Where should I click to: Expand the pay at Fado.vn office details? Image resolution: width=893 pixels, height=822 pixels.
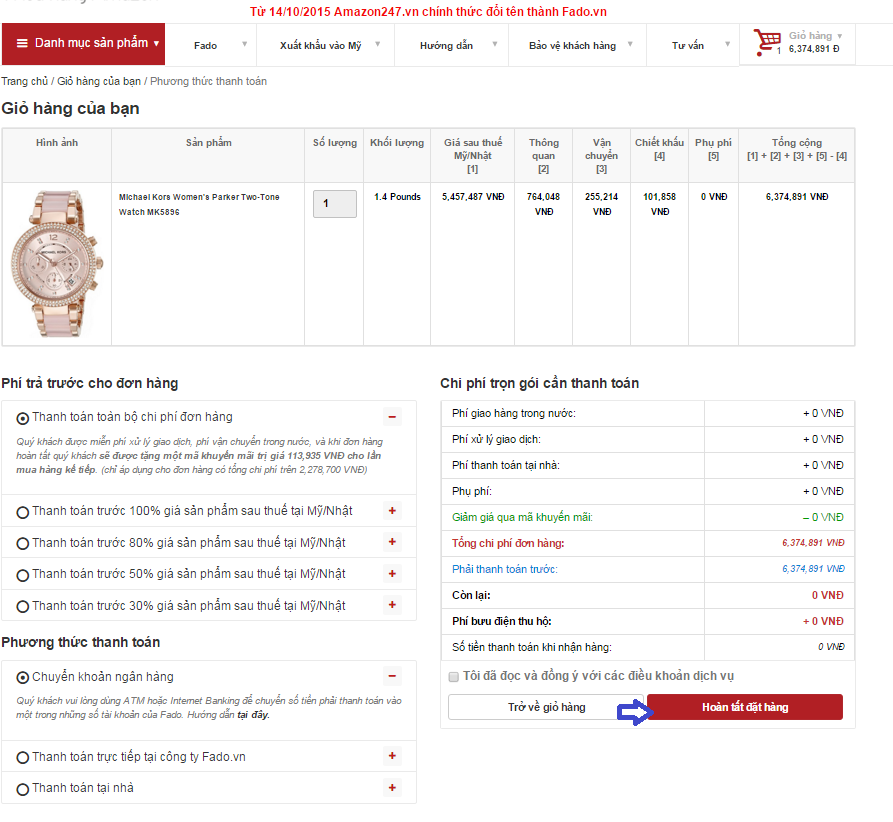coord(392,756)
